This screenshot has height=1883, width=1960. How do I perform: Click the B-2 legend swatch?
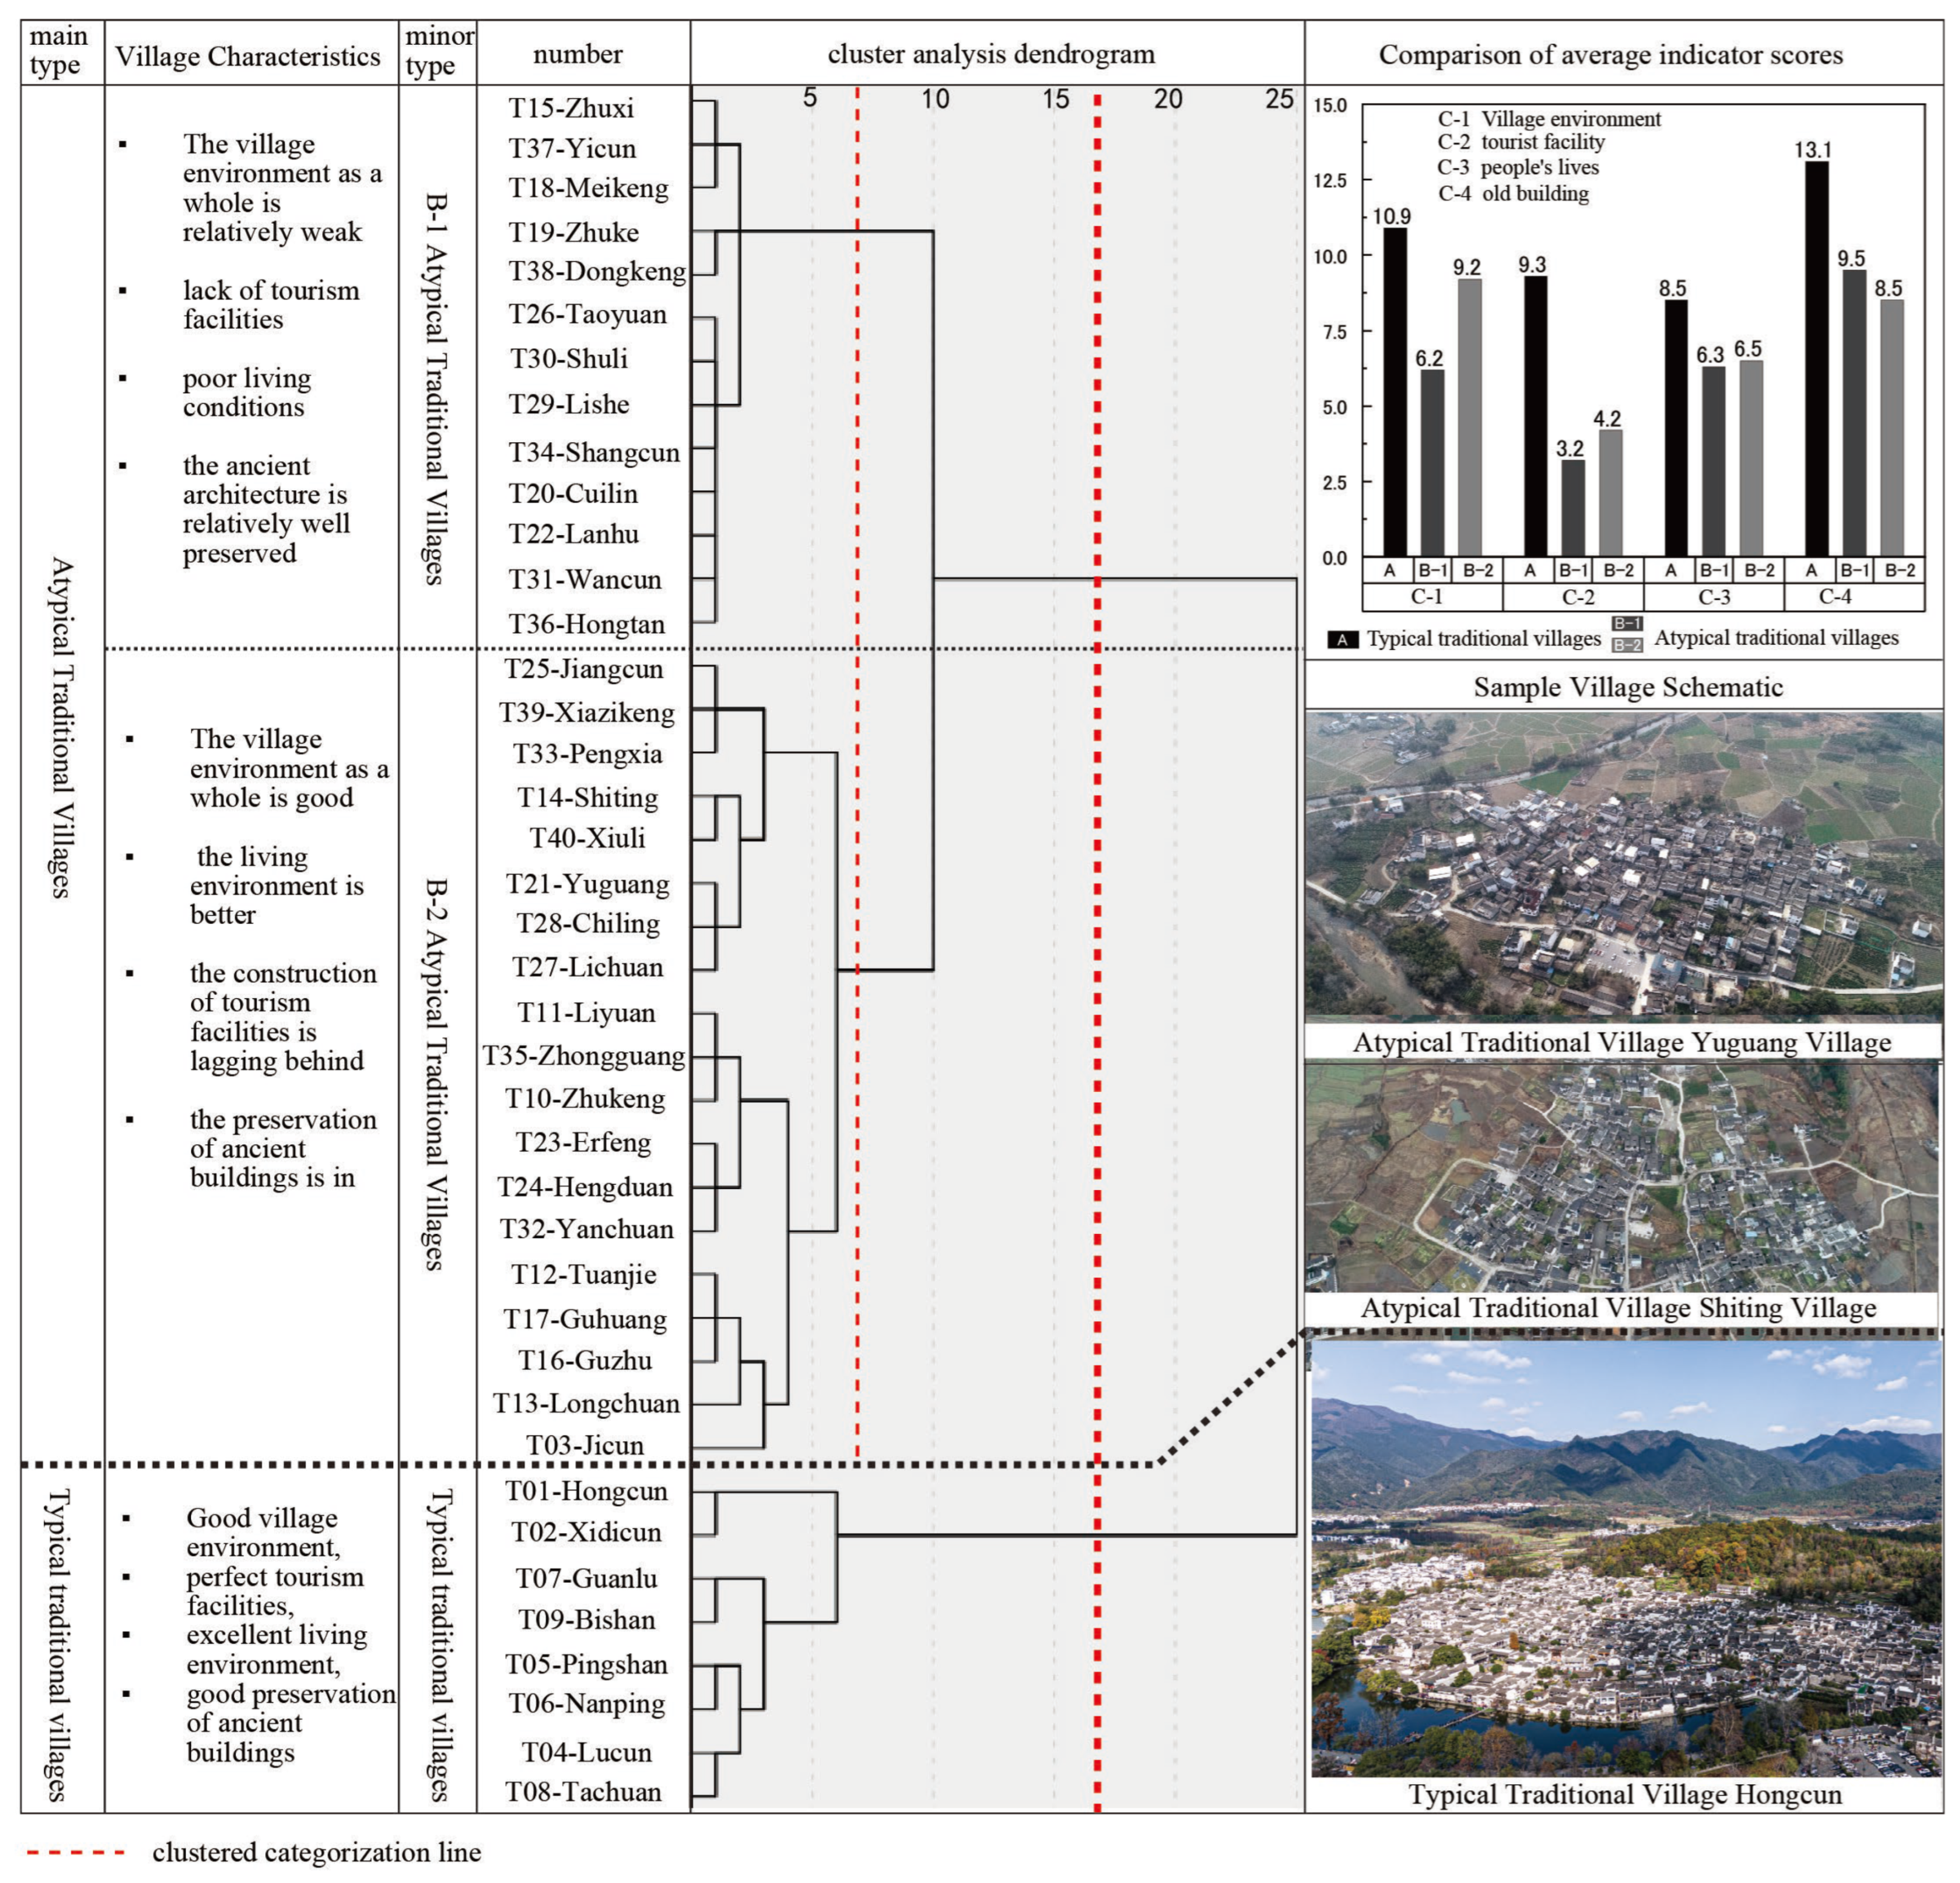pos(1627,645)
